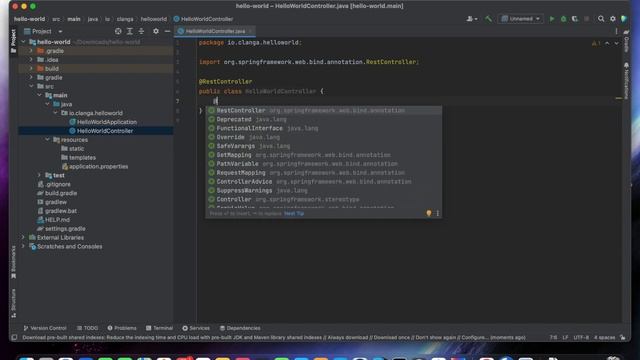The width and height of the screenshot is (640, 360).
Task: Hide the Project panel minus icon
Action: [167, 31]
